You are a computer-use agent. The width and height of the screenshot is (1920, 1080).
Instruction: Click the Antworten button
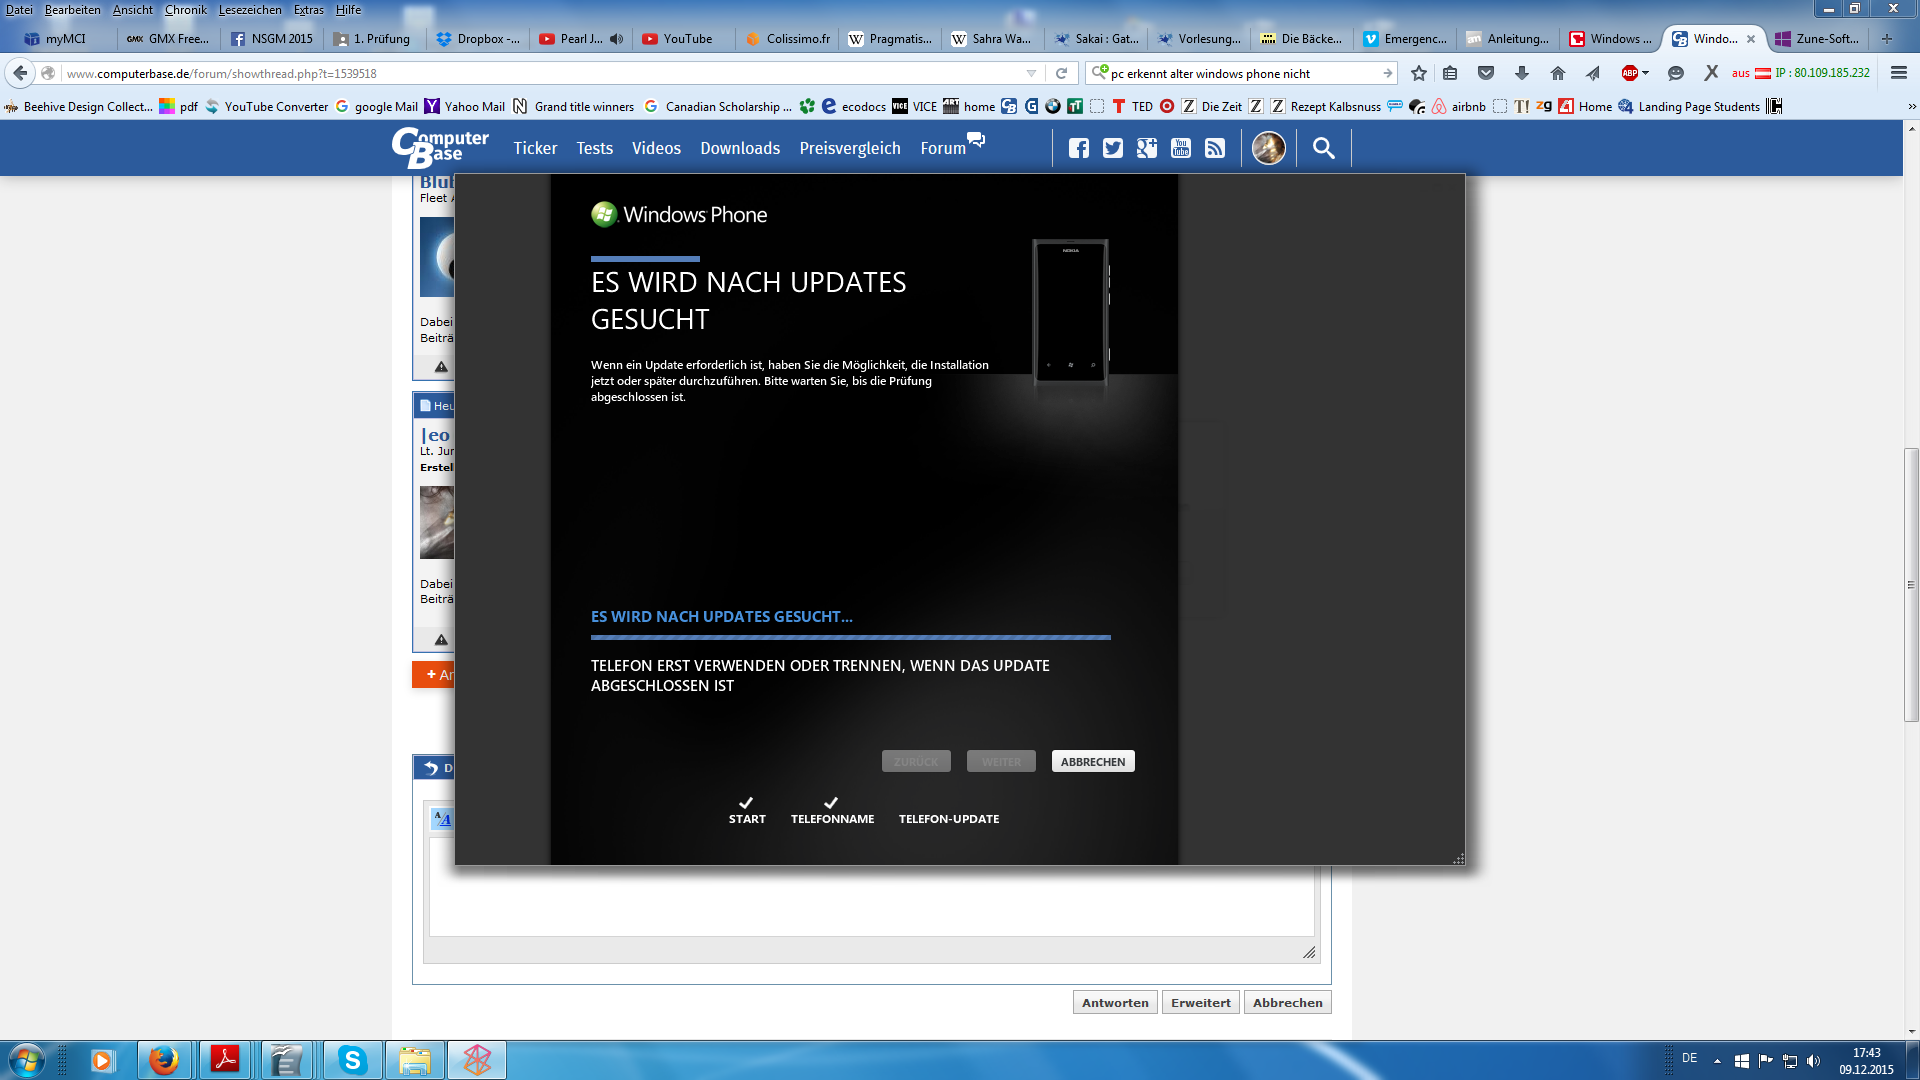1114,1003
